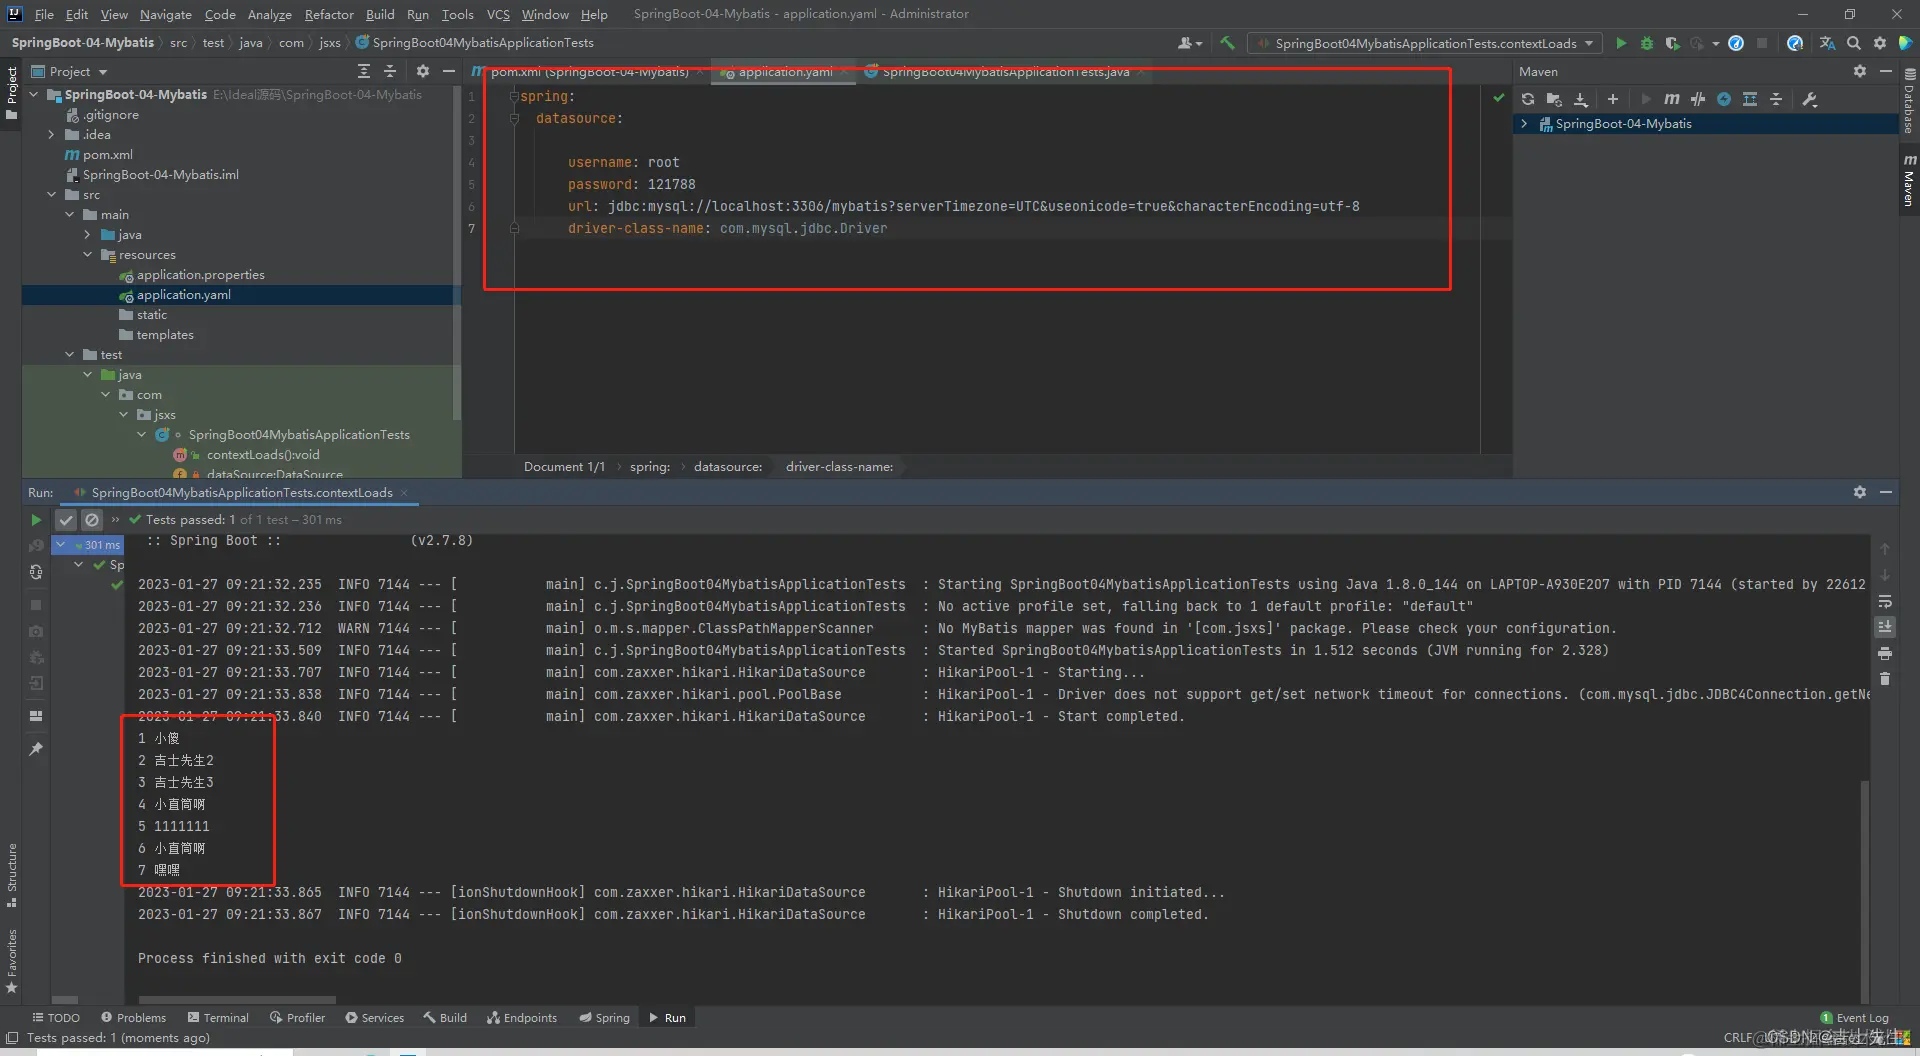The width and height of the screenshot is (1920, 1056).
Task: Open the translate tool in the toolbar
Action: tap(1827, 43)
